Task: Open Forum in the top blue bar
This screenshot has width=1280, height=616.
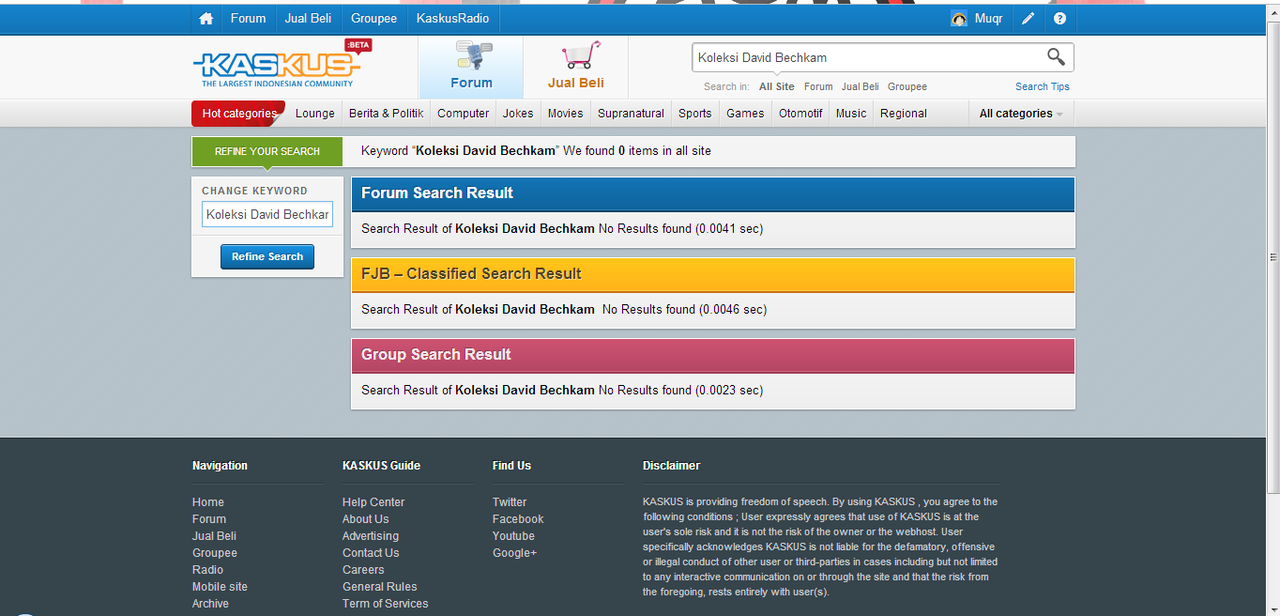Action: pyautogui.click(x=248, y=19)
